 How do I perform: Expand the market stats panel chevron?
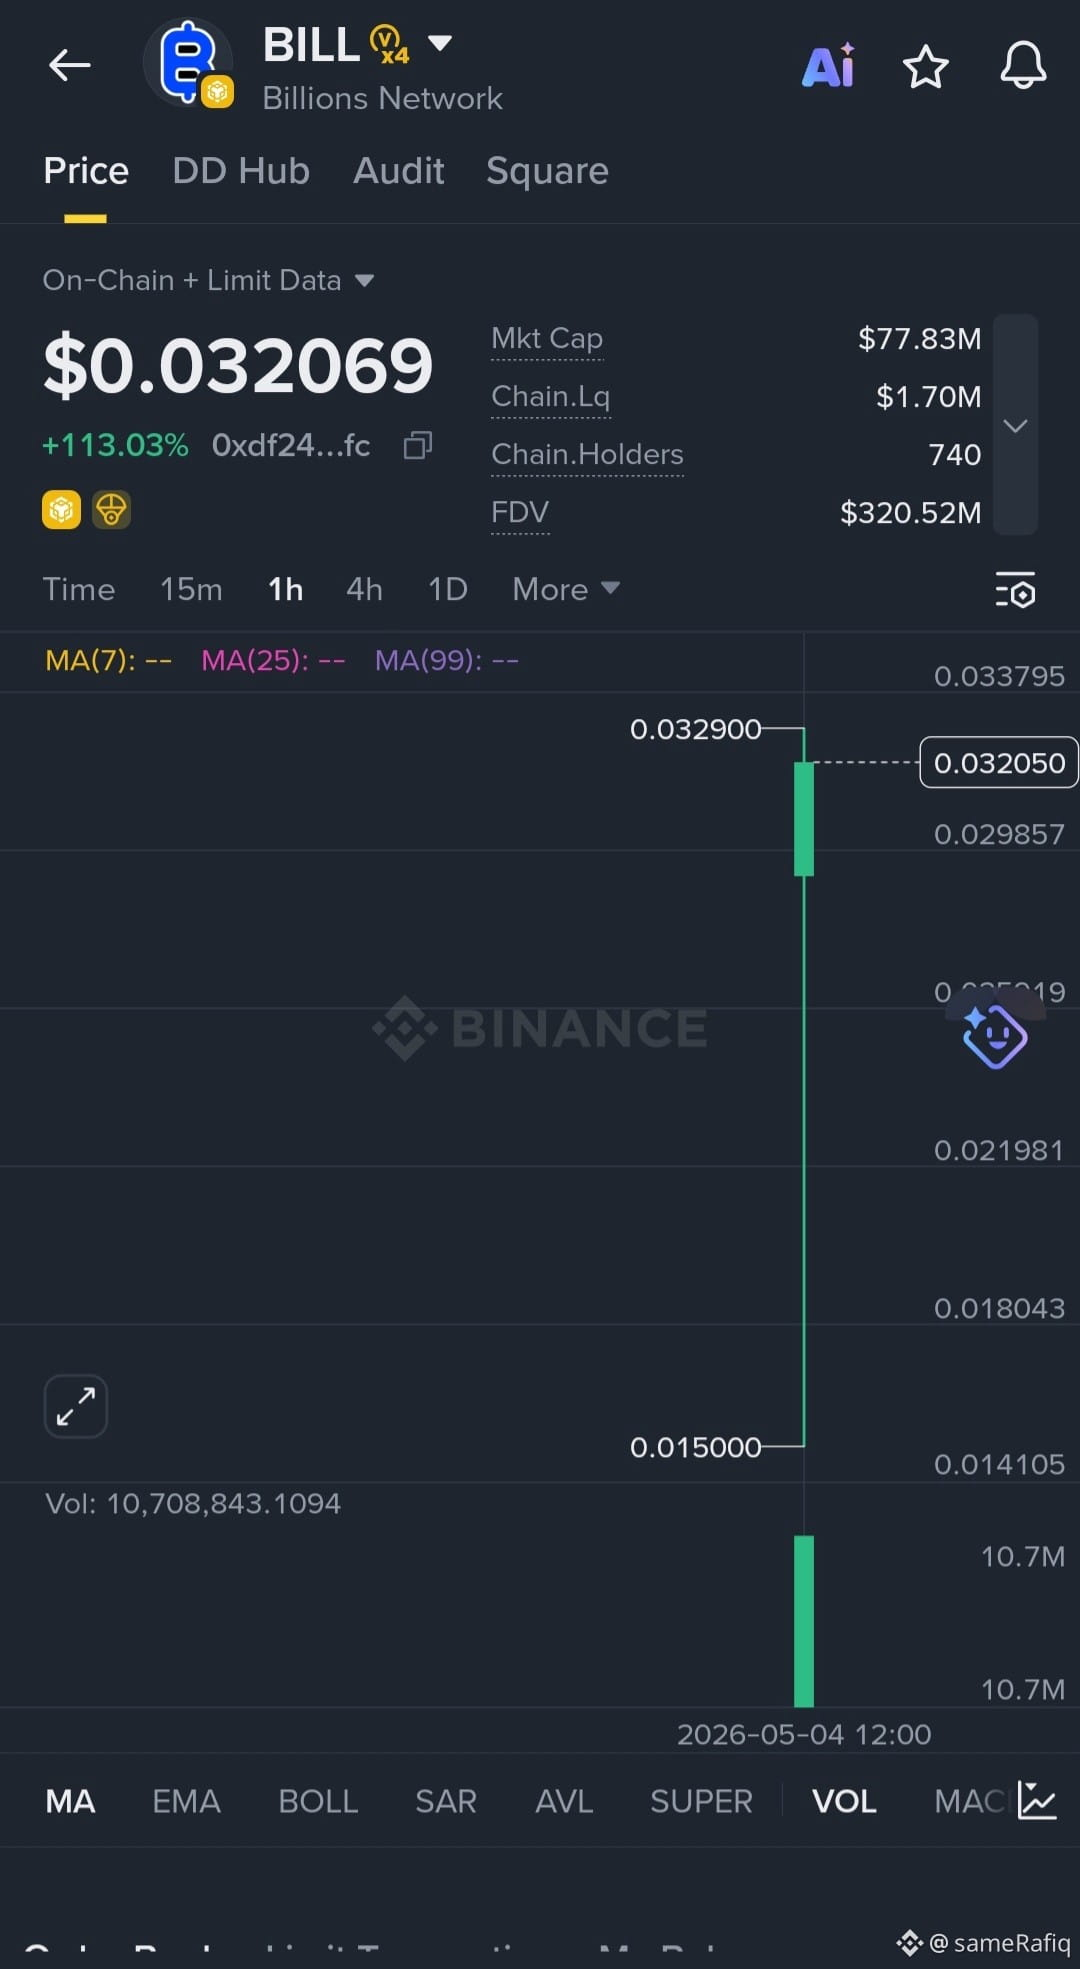point(1015,426)
